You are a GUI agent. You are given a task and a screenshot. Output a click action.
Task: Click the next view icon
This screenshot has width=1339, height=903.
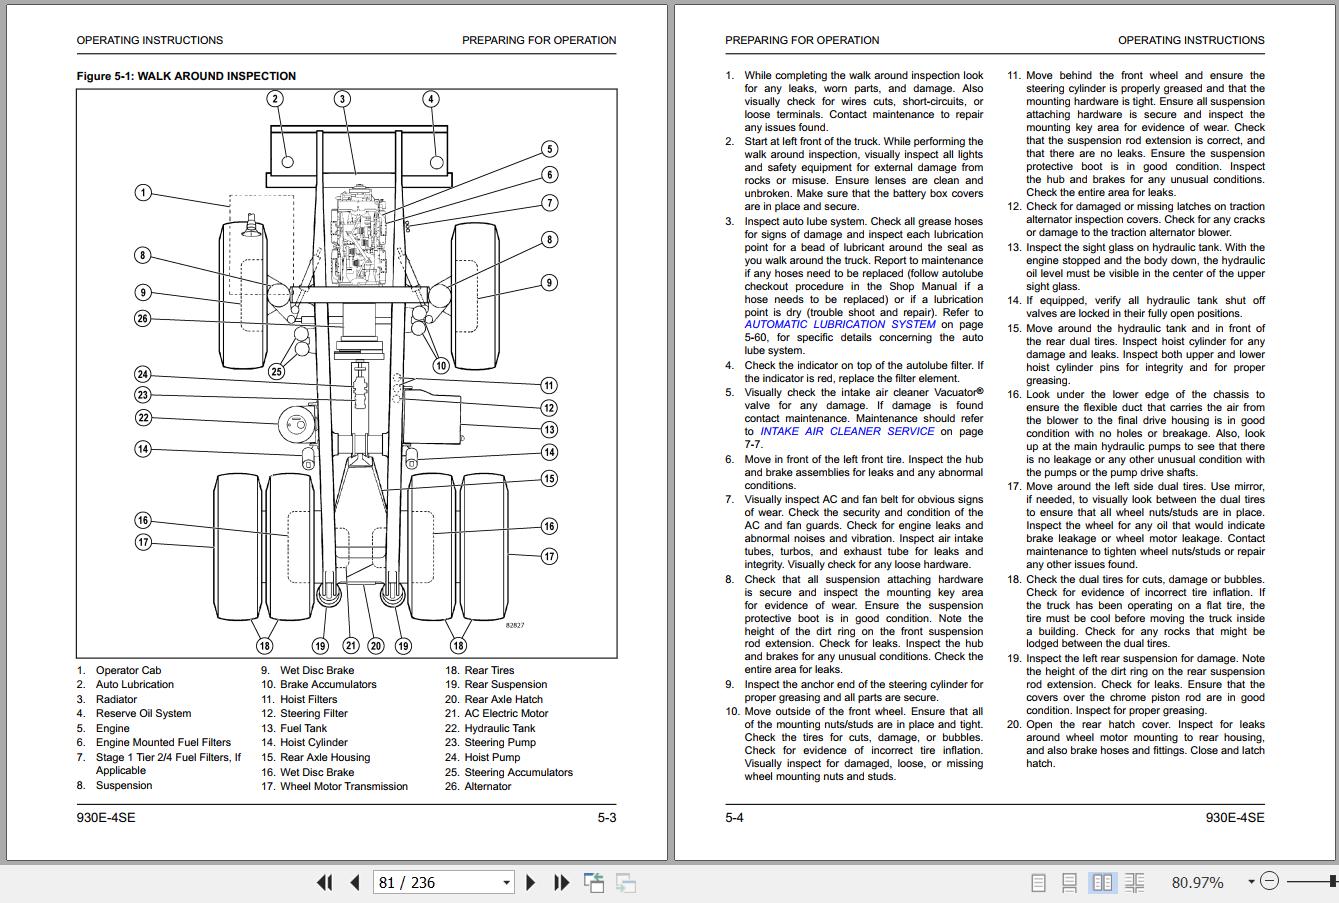coord(626,882)
